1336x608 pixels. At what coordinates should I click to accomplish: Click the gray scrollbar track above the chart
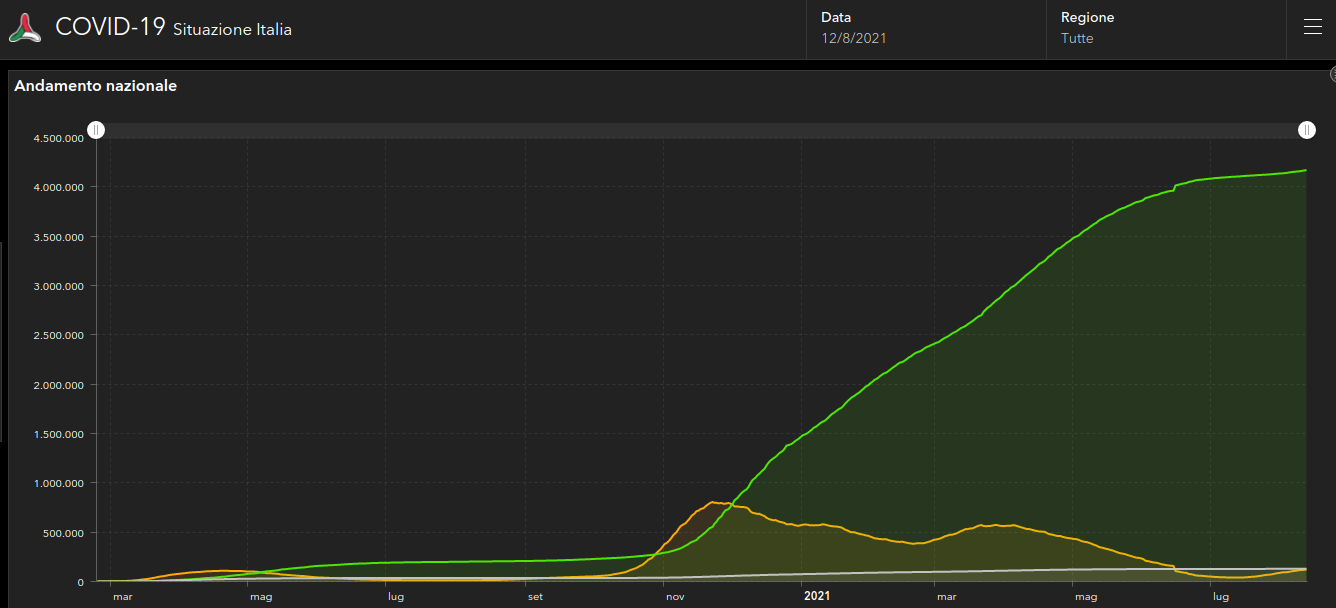click(x=700, y=130)
